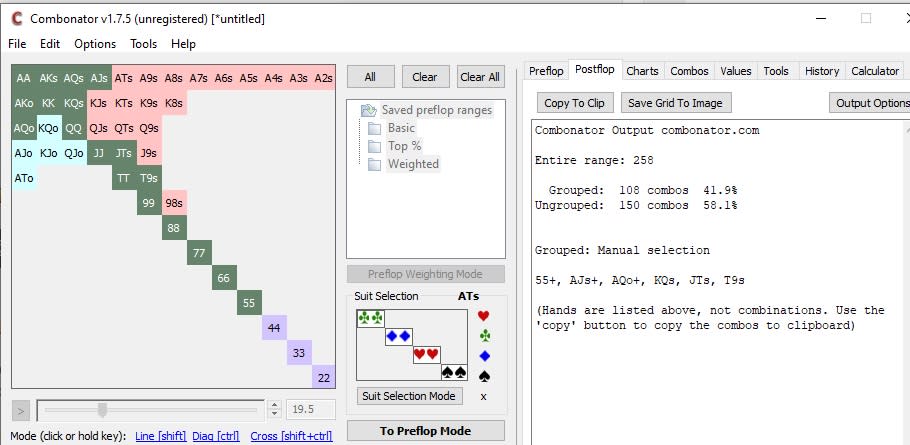The width and height of the screenshot is (910, 445).
Task: Toggle the spades-spades suit combo cell
Action: pos(454,372)
